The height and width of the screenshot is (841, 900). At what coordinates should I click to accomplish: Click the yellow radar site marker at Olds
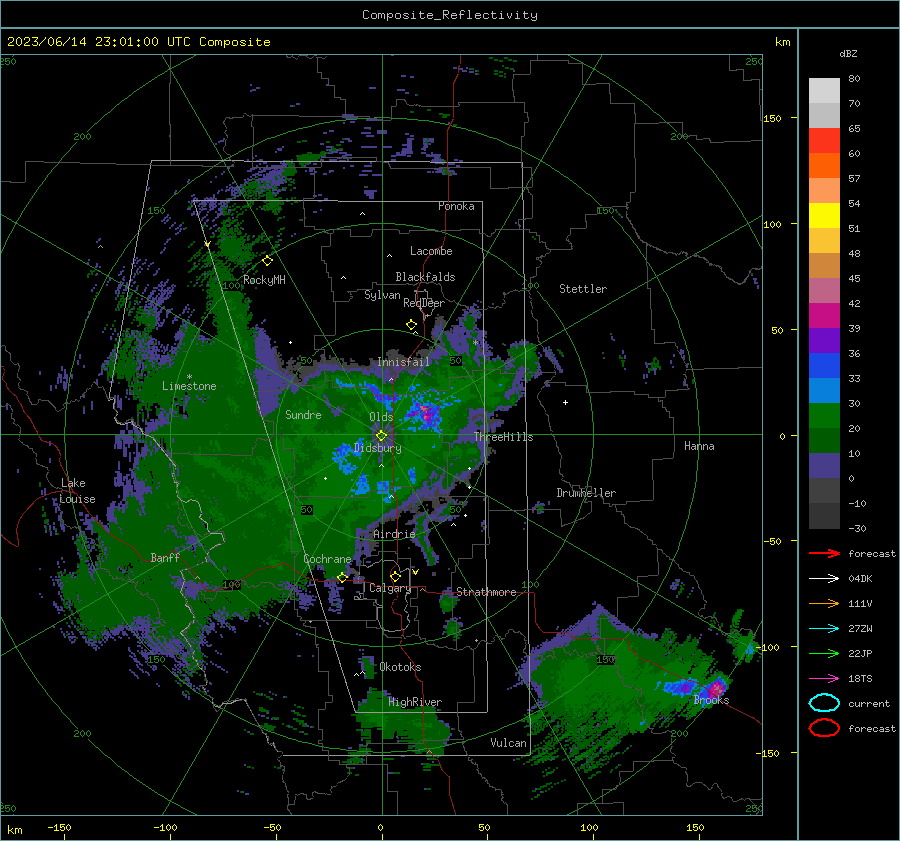pos(381,436)
